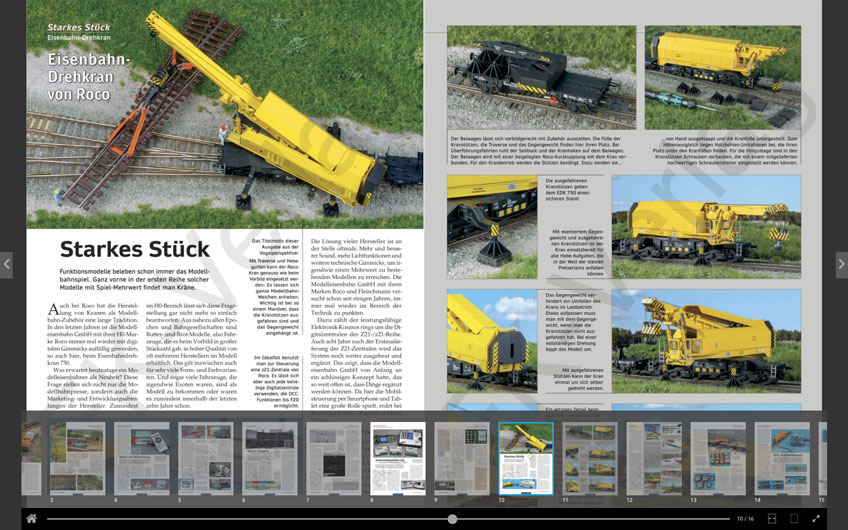Open page 12 thumbnail
The image size is (848, 530).
(654, 459)
